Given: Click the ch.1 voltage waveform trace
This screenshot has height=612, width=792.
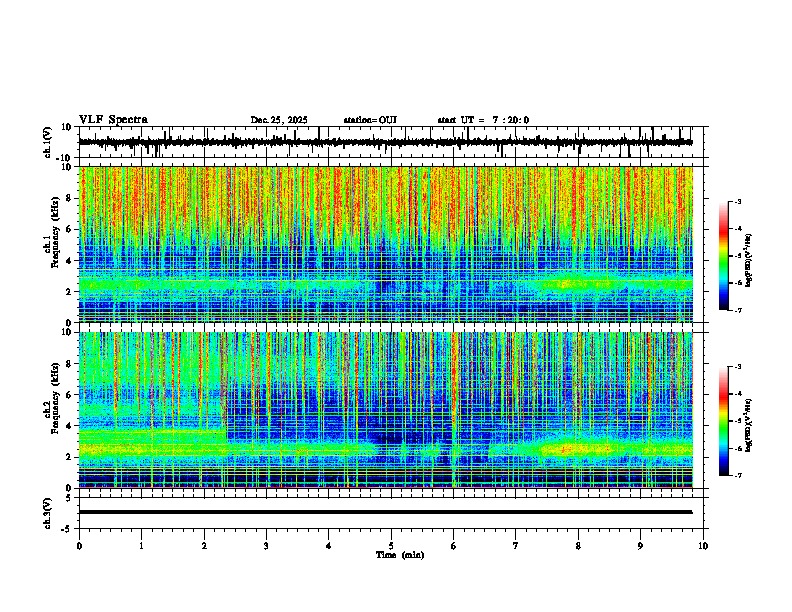Looking at the screenshot, I should click(x=385, y=142).
